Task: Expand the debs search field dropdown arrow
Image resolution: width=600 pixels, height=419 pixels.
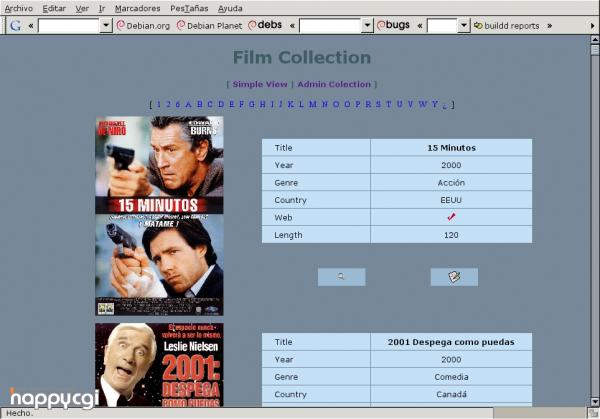Action: click(x=366, y=26)
